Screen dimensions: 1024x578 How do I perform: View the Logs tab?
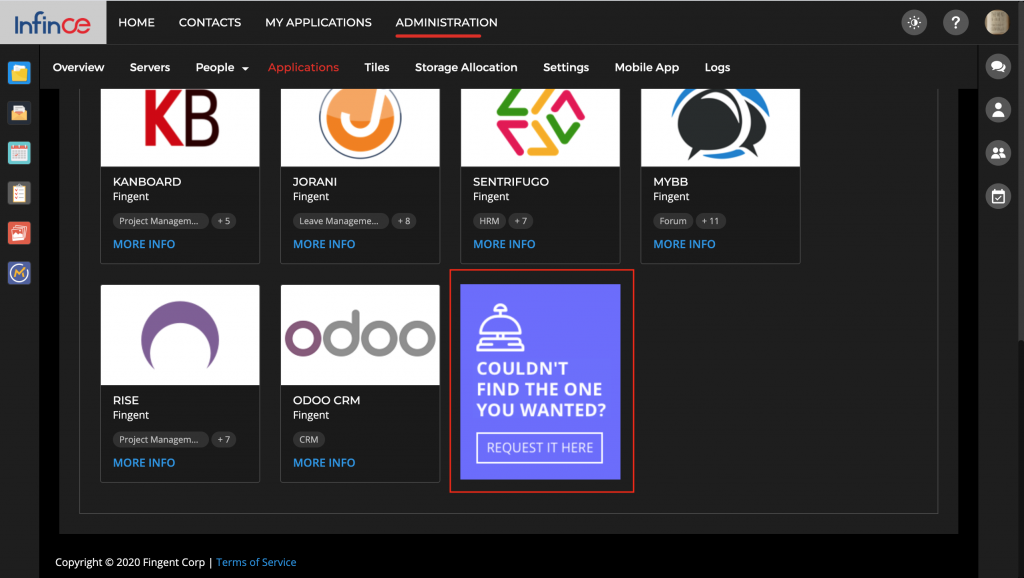click(x=717, y=67)
